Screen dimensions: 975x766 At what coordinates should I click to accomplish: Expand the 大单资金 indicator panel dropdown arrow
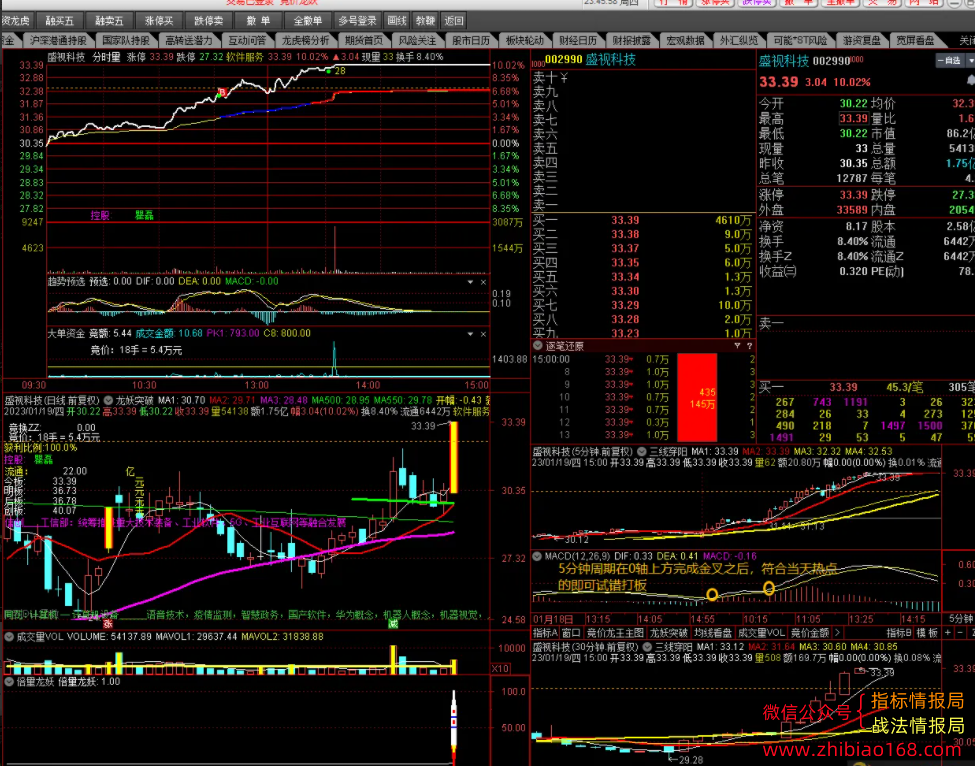[471, 334]
